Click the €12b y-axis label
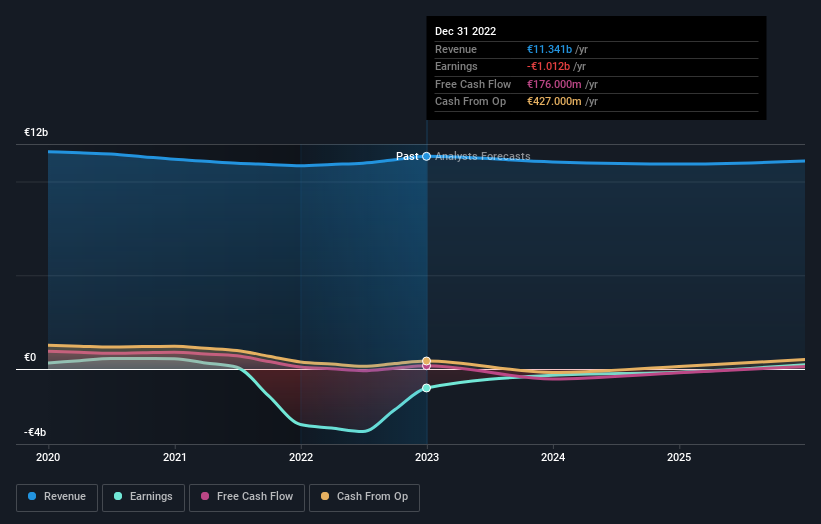821x524 pixels. [x=36, y=132]
